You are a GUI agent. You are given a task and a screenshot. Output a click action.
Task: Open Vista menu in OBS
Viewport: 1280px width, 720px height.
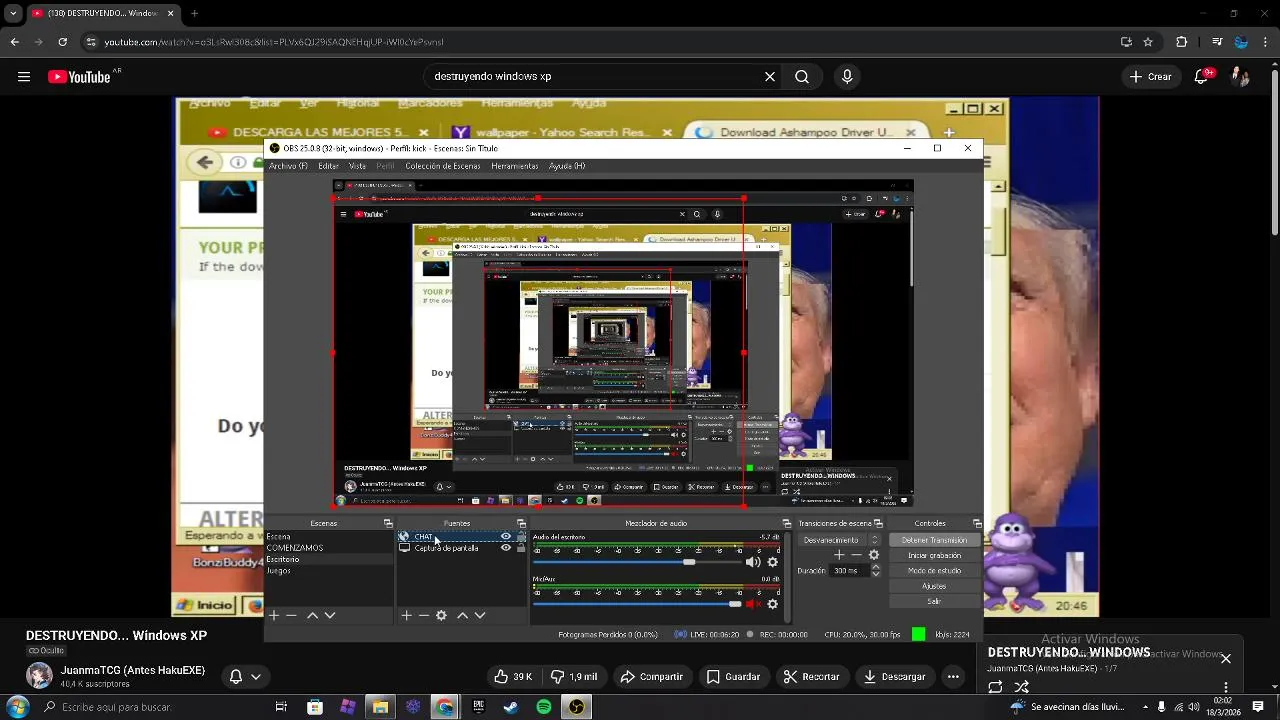[357, 166]
